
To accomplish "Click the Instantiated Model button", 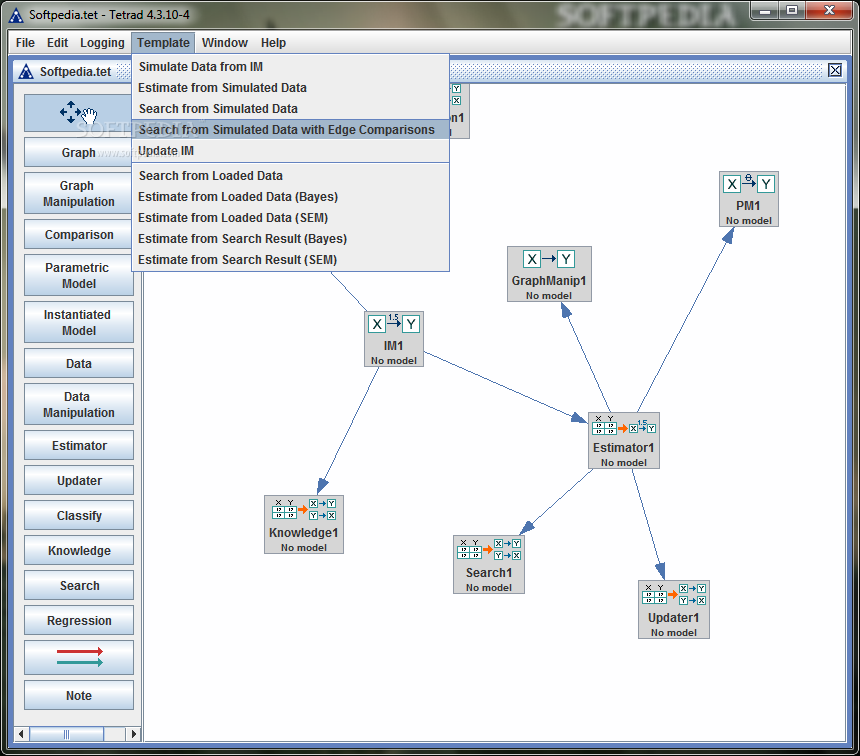I will [x=78, y=323].
